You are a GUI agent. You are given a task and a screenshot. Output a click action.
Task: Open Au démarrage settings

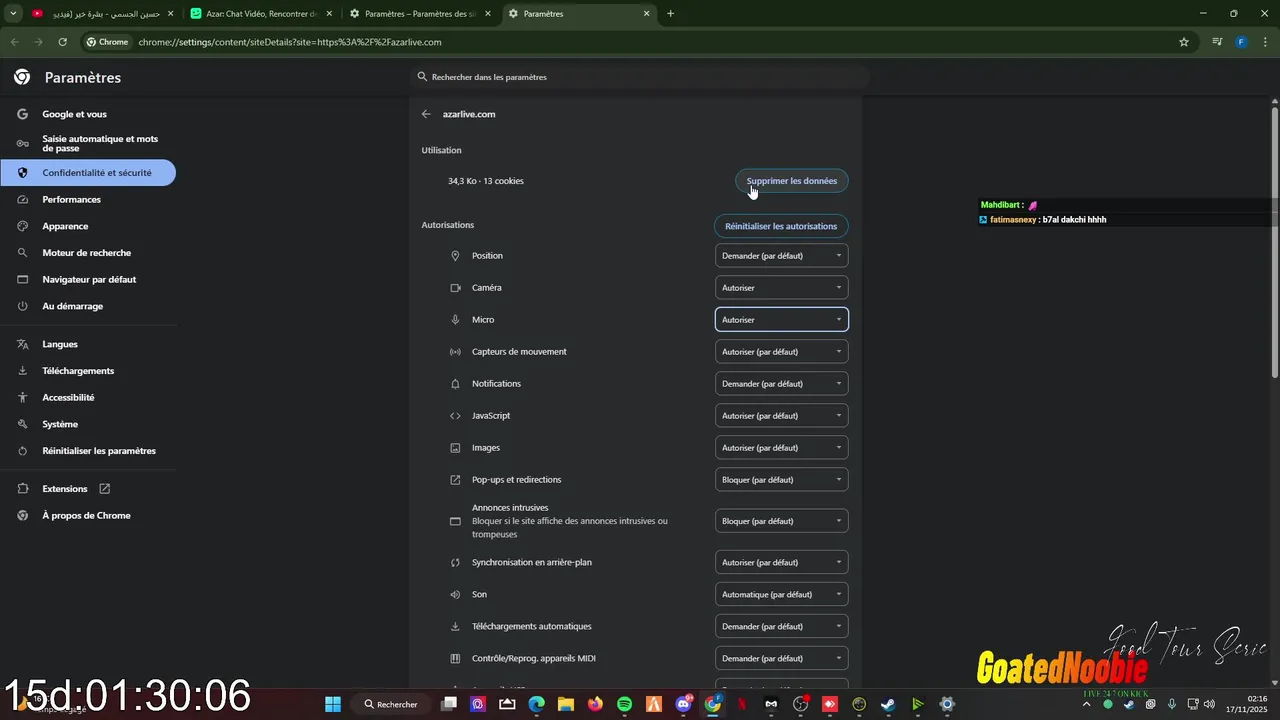[88, 306]
